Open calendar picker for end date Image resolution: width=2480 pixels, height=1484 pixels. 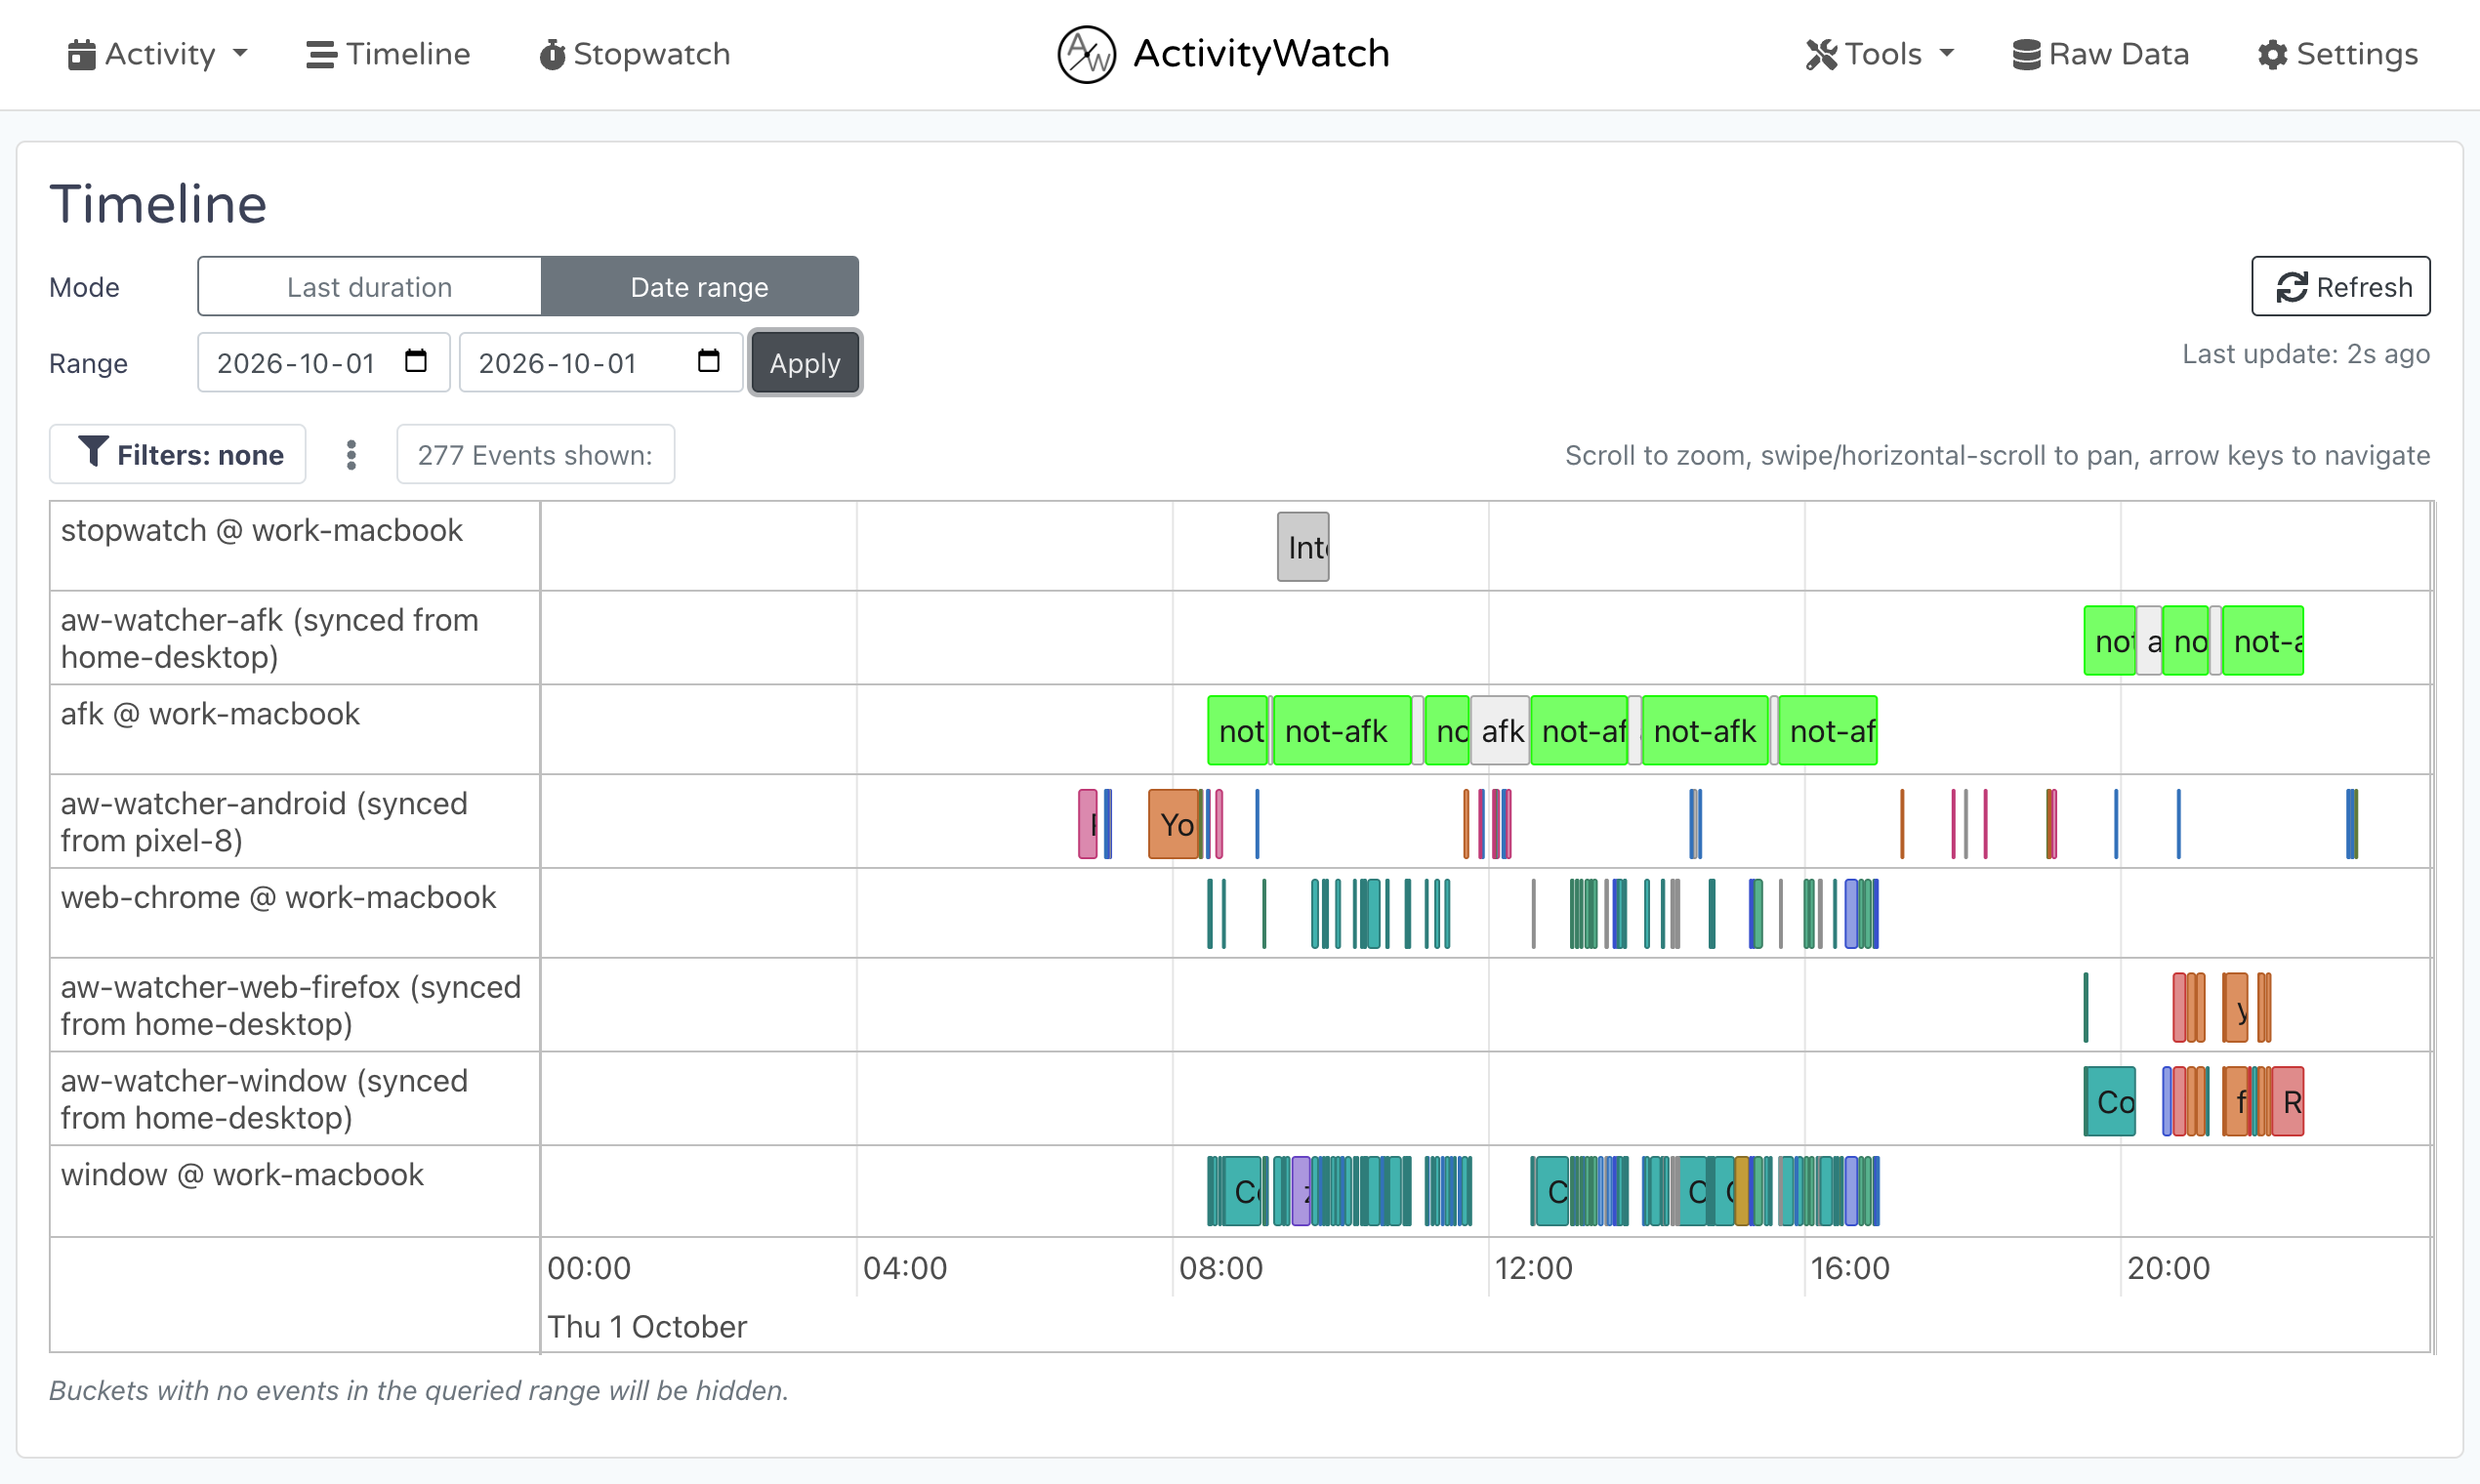click(709, 361)
